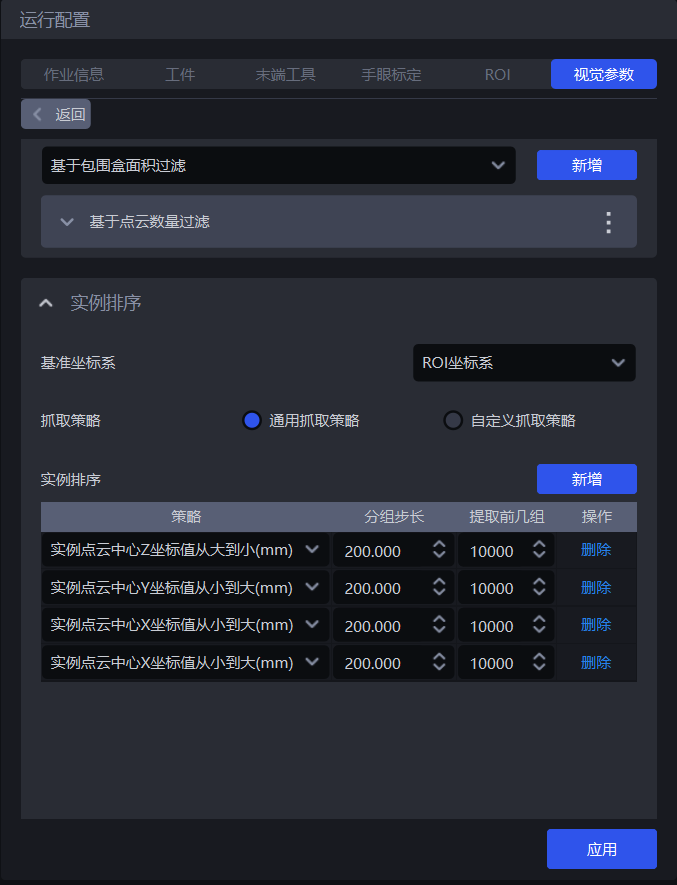677x885 pixels.
Task: Open the 基准坐标系 ROI坐标系 dropdown
Action: [523, 363]
